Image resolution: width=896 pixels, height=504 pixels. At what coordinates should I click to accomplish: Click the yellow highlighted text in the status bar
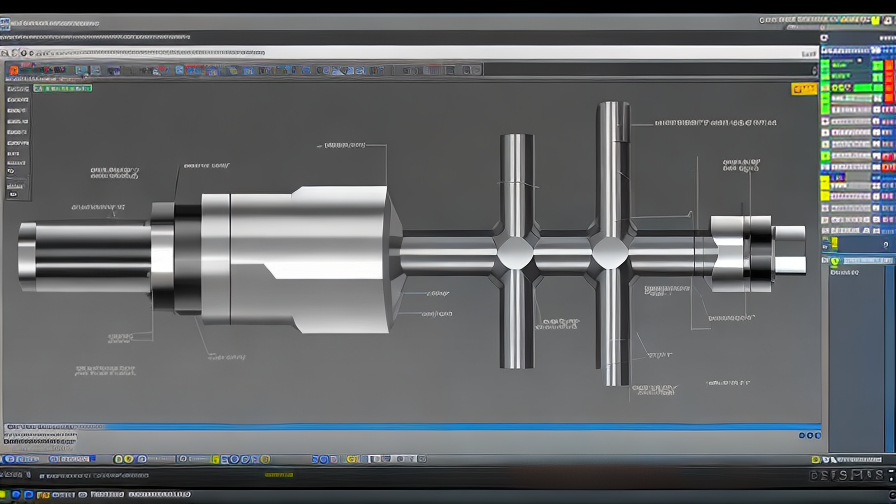[279, 475]
